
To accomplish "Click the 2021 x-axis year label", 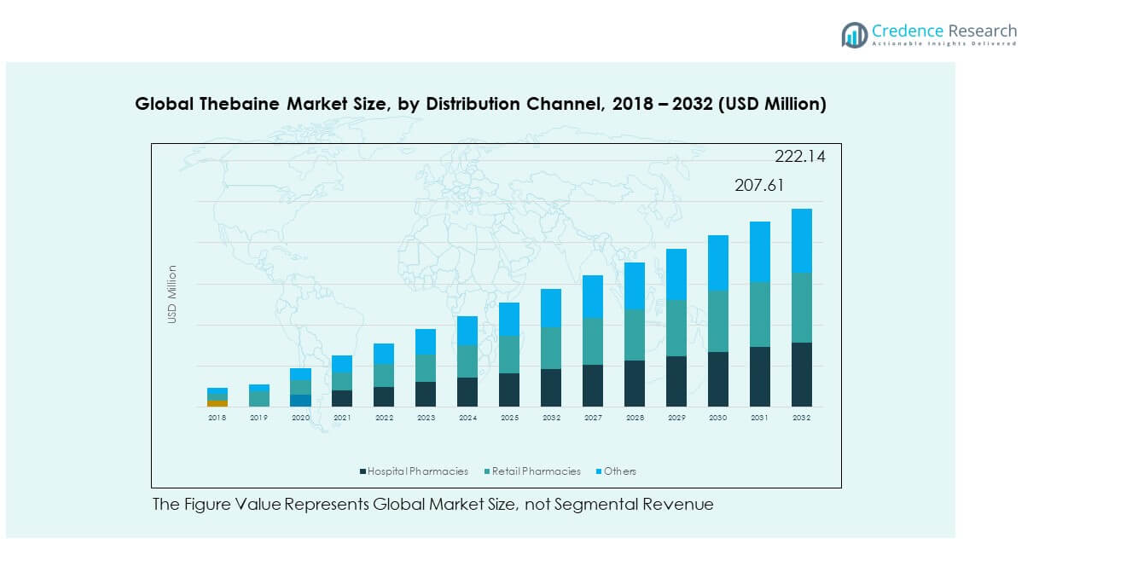I will 342,418.
